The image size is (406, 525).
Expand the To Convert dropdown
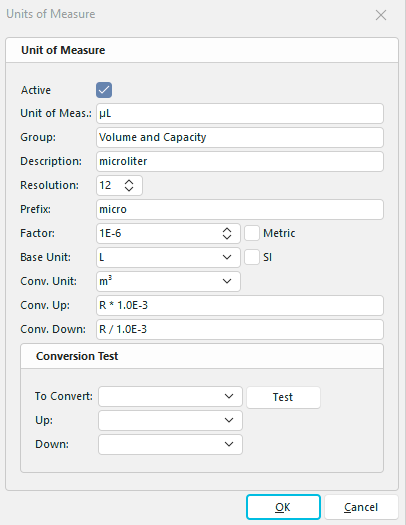[x=229, y=396]
